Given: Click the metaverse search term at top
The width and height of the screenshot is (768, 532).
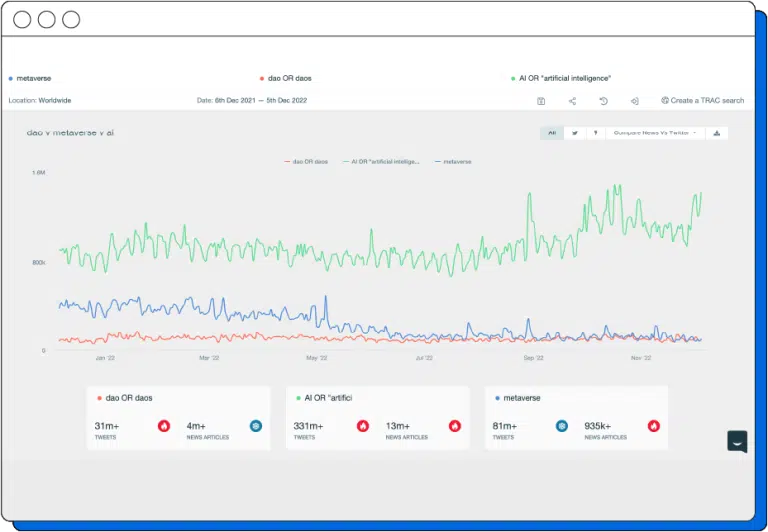Looking at the screenshot, I should click(x=36, y=77).
